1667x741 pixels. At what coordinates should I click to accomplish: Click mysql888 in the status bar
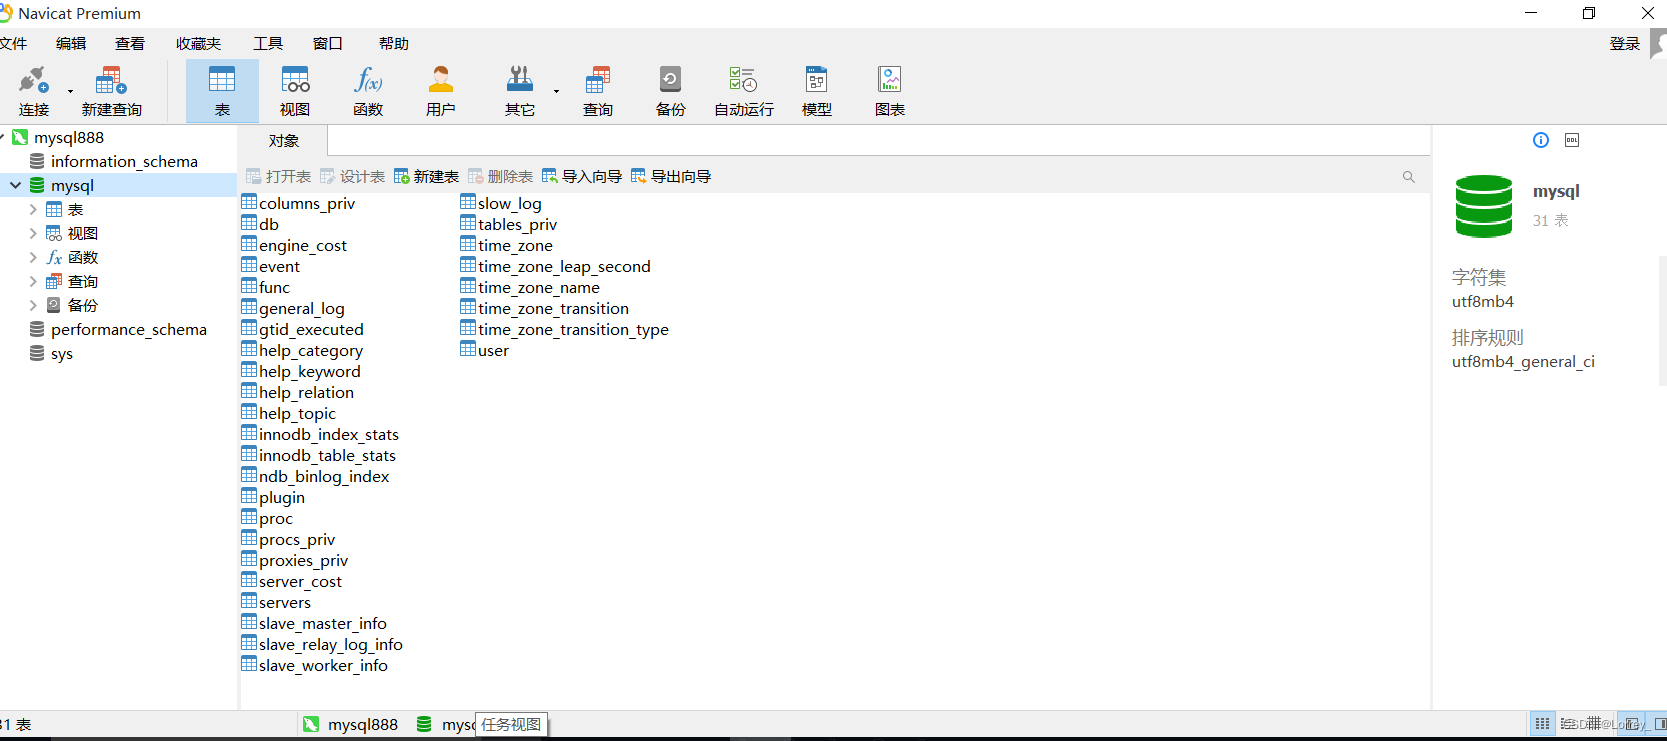point(351,724)
